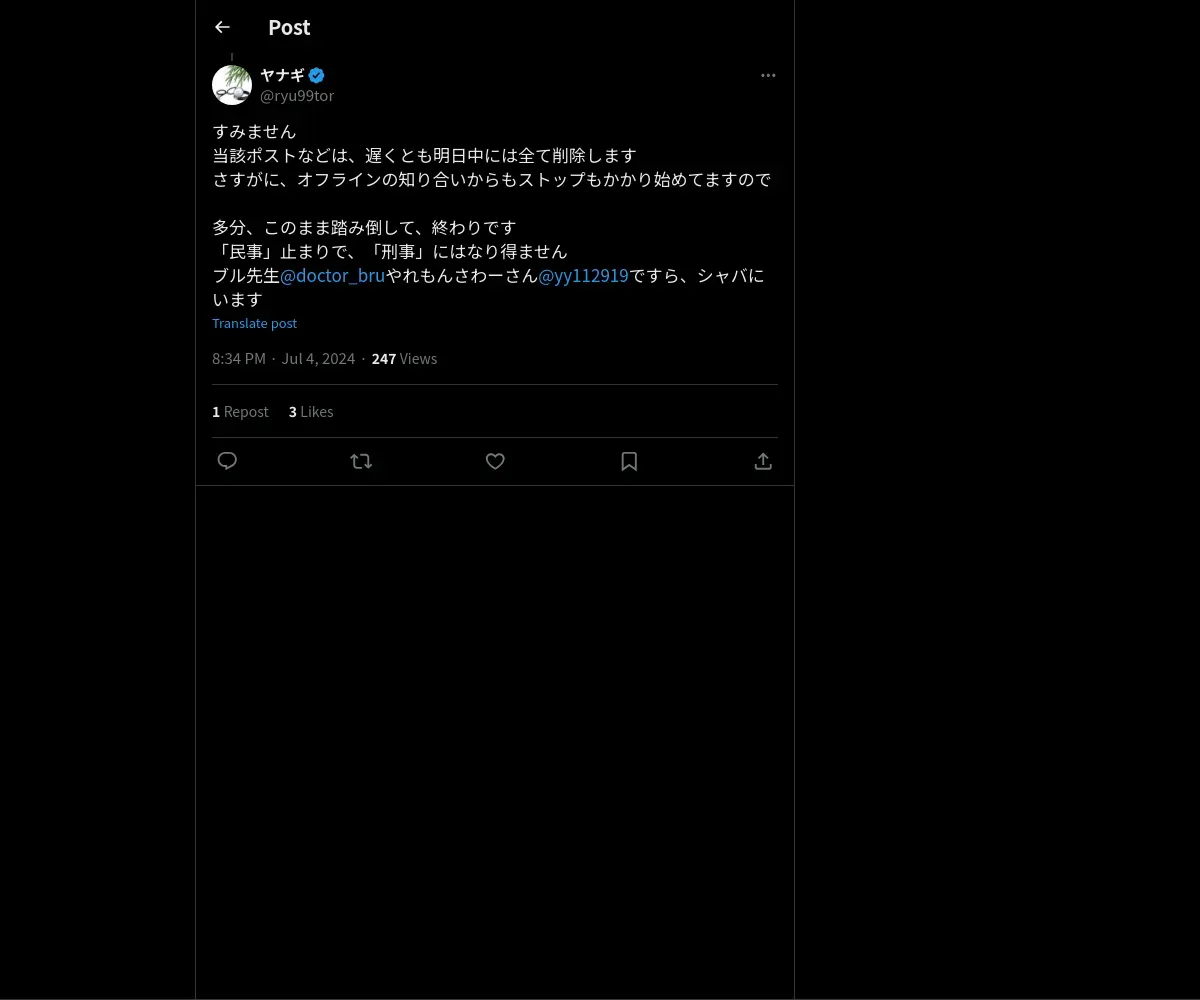Click the blue verified badge
Viewport: 1200px width, 1000px height.
pos(316,75)
